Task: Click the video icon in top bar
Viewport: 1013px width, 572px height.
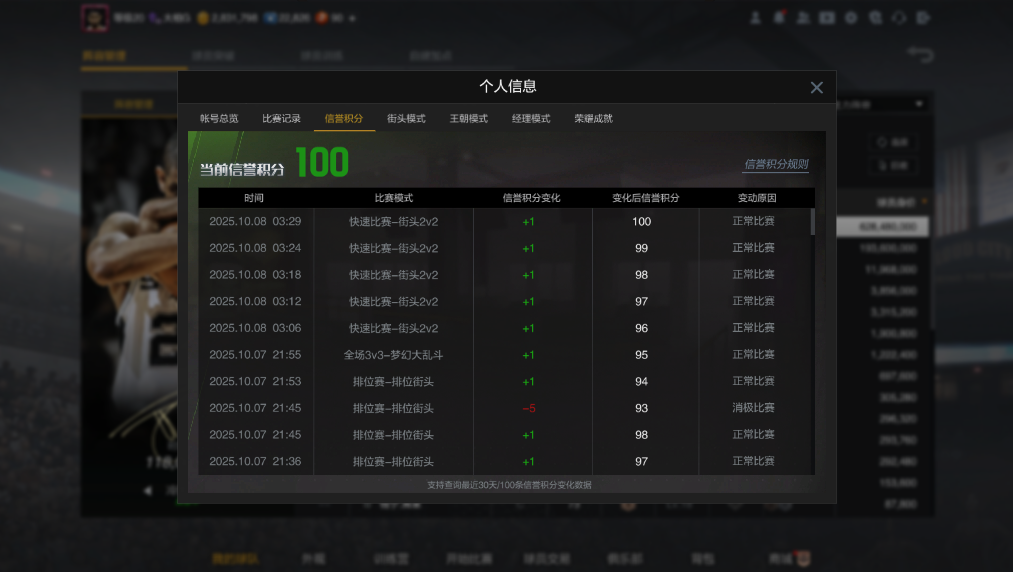Action: [827, 18]
